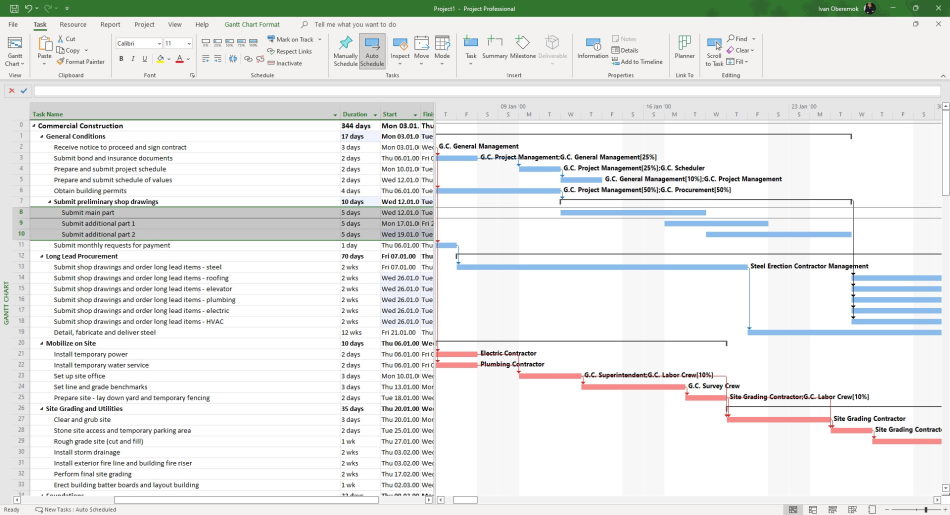The width and height of the screenshot is (950, 515).
Task: Mark selected tasks 100% complete
Action: 253,43
